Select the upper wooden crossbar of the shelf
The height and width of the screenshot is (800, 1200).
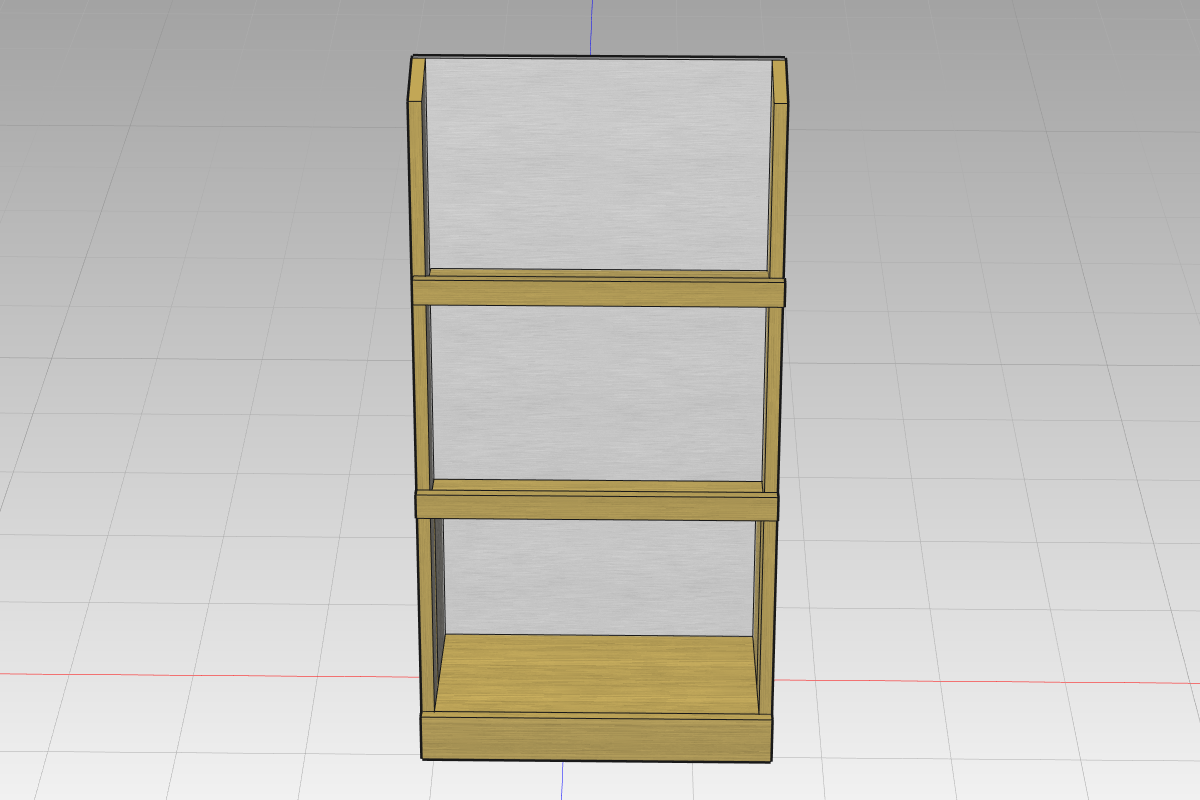600,293
